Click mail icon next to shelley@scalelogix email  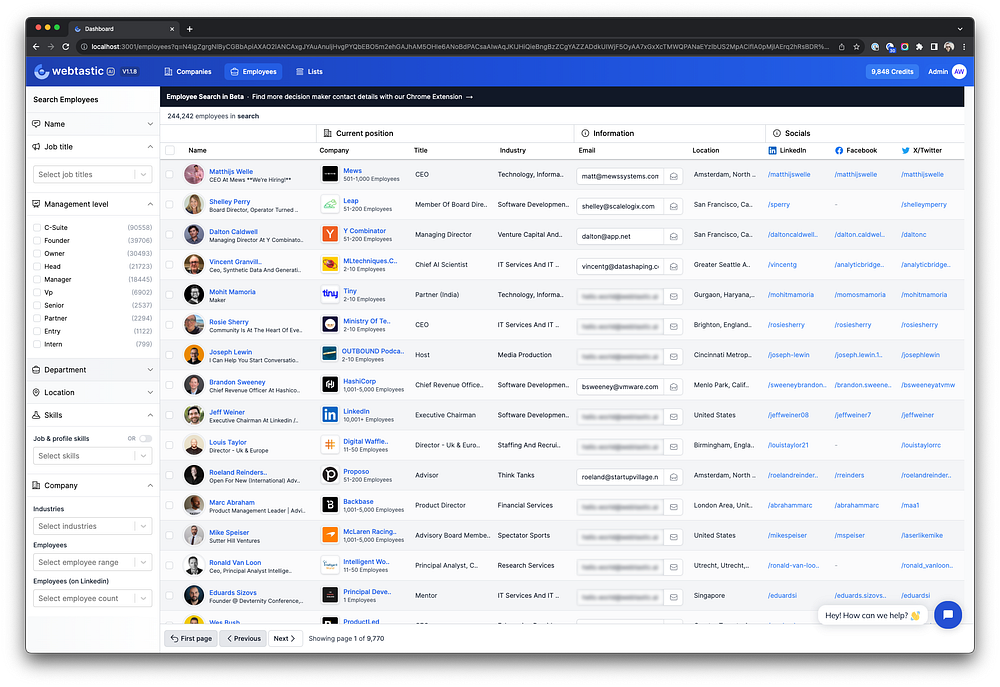pyautogui.click(x=673, y=206)
